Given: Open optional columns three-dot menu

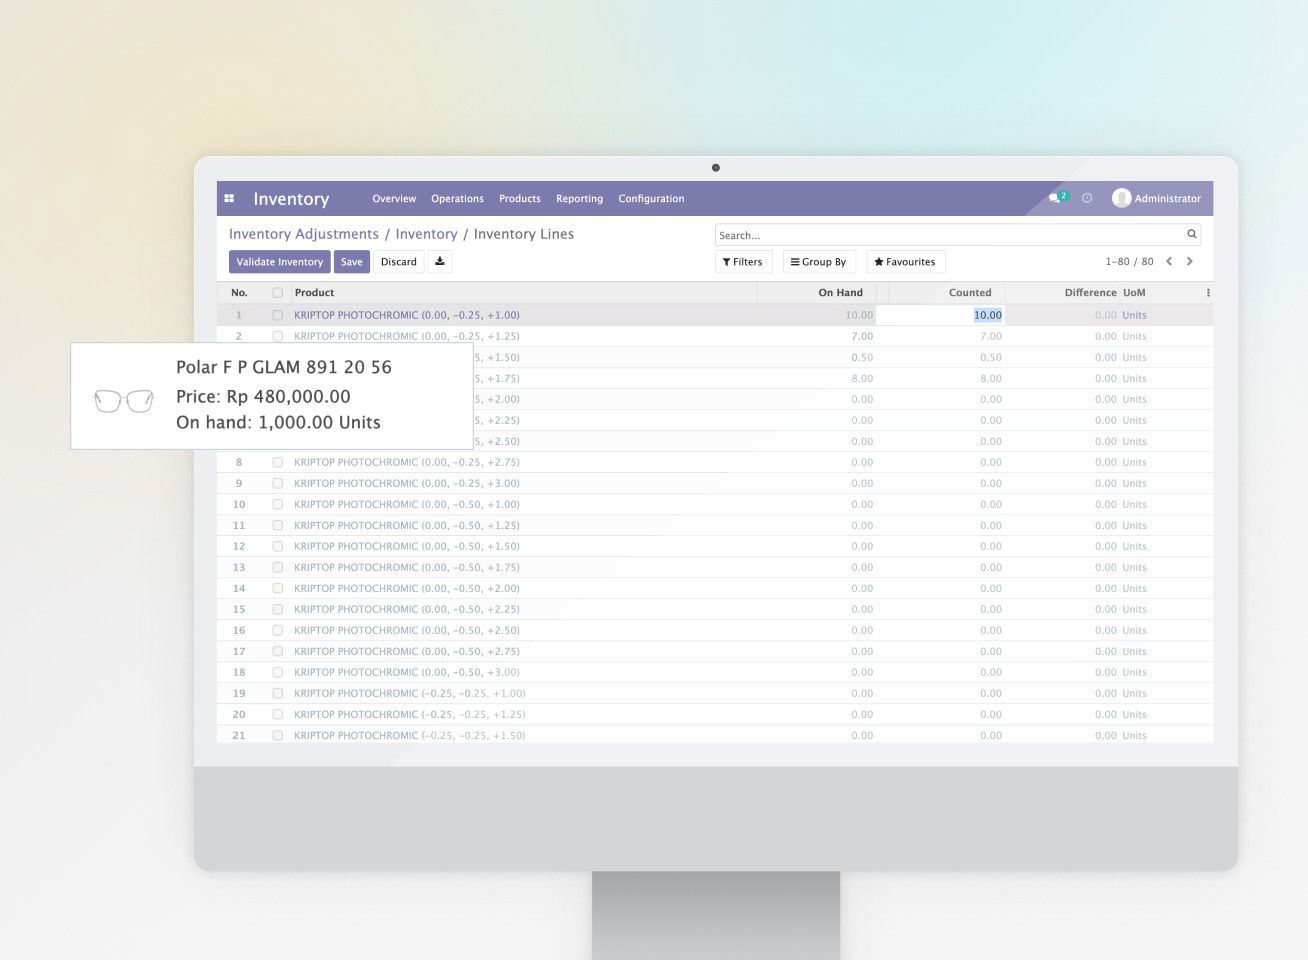Looking at the screenshot, I should point(1208,293).
